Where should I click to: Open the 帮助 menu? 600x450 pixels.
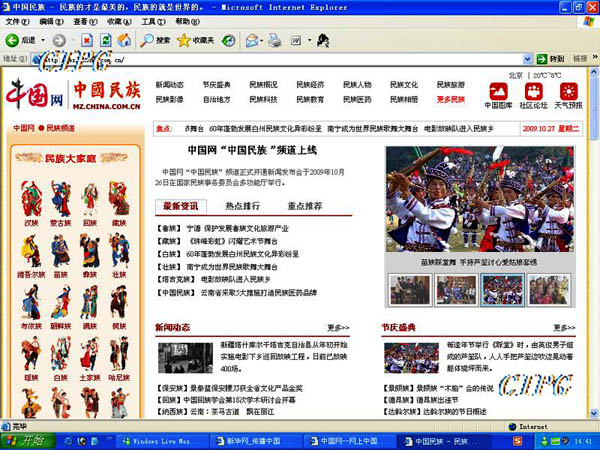click(x=188, y=22)
